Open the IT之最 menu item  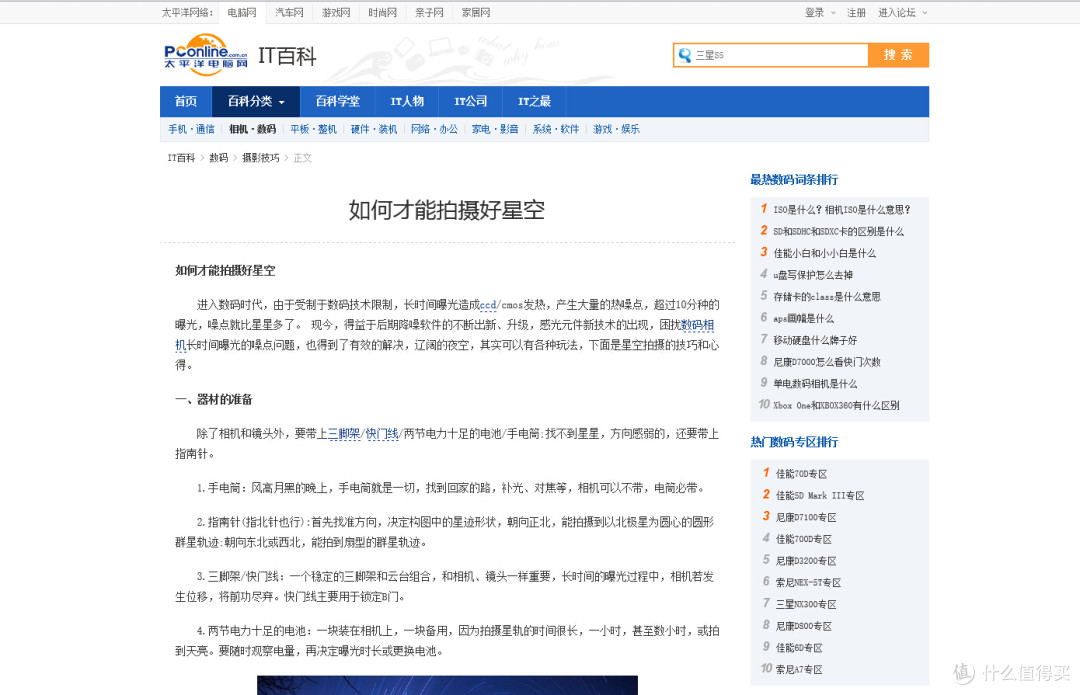tap(534, 101)
